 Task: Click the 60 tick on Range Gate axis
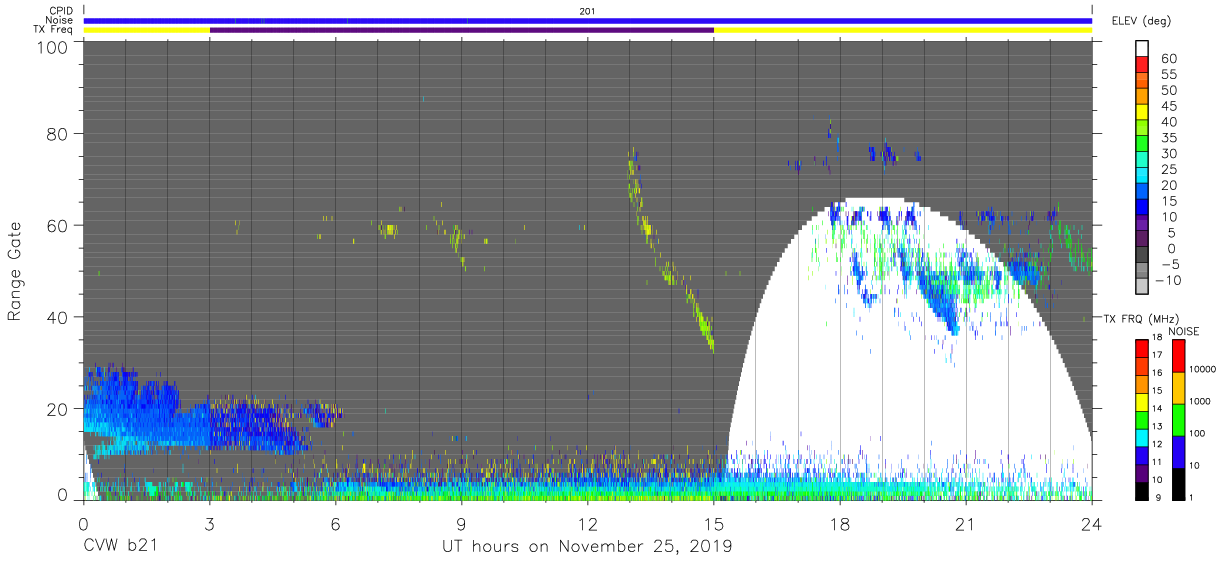[56, 225]
